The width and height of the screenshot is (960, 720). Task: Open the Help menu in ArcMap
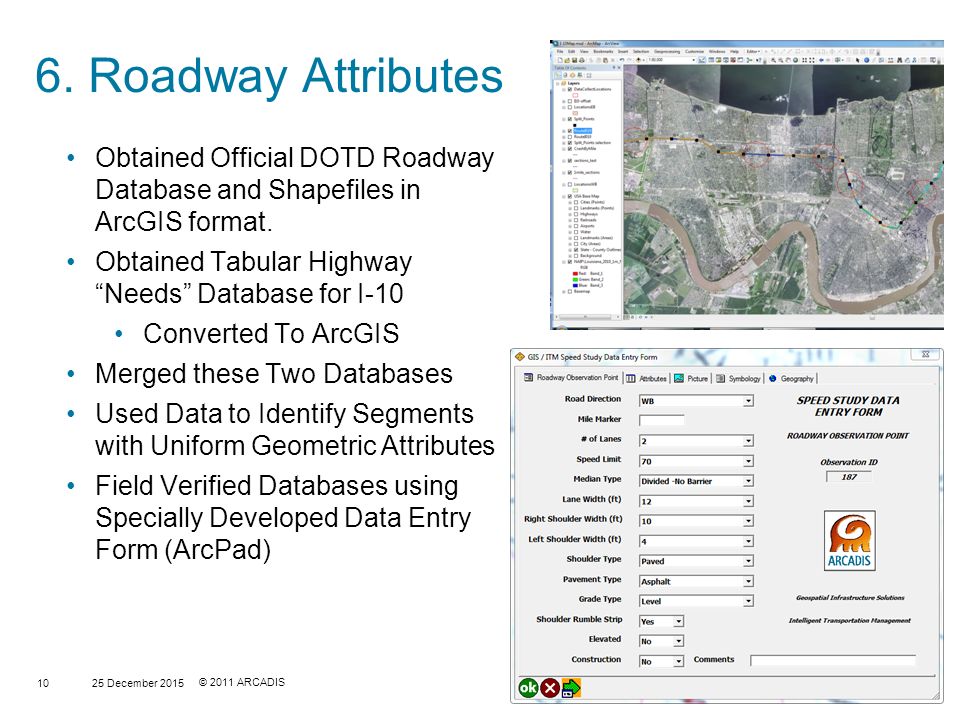[734, 51]
